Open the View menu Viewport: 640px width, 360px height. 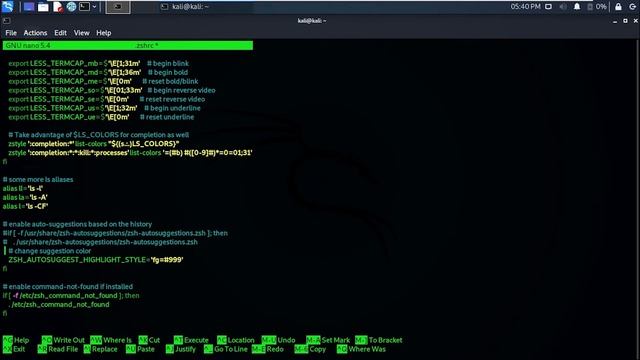[81, 33]
